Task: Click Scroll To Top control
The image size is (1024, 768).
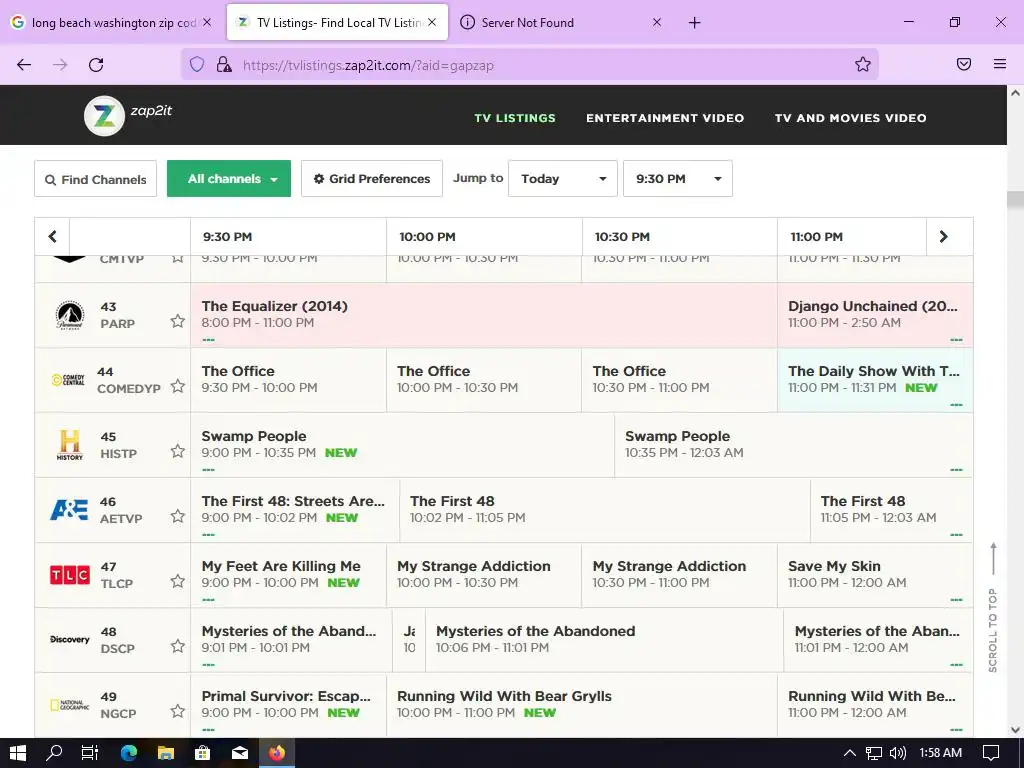Action: 993,607
